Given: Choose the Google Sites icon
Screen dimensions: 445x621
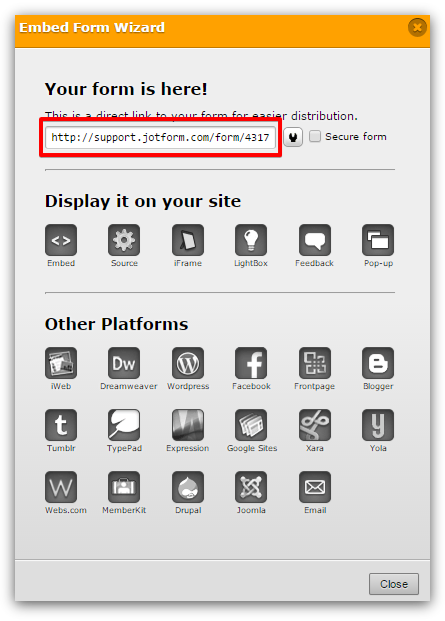Looking at the screenshot, I should tap(251, 425).
